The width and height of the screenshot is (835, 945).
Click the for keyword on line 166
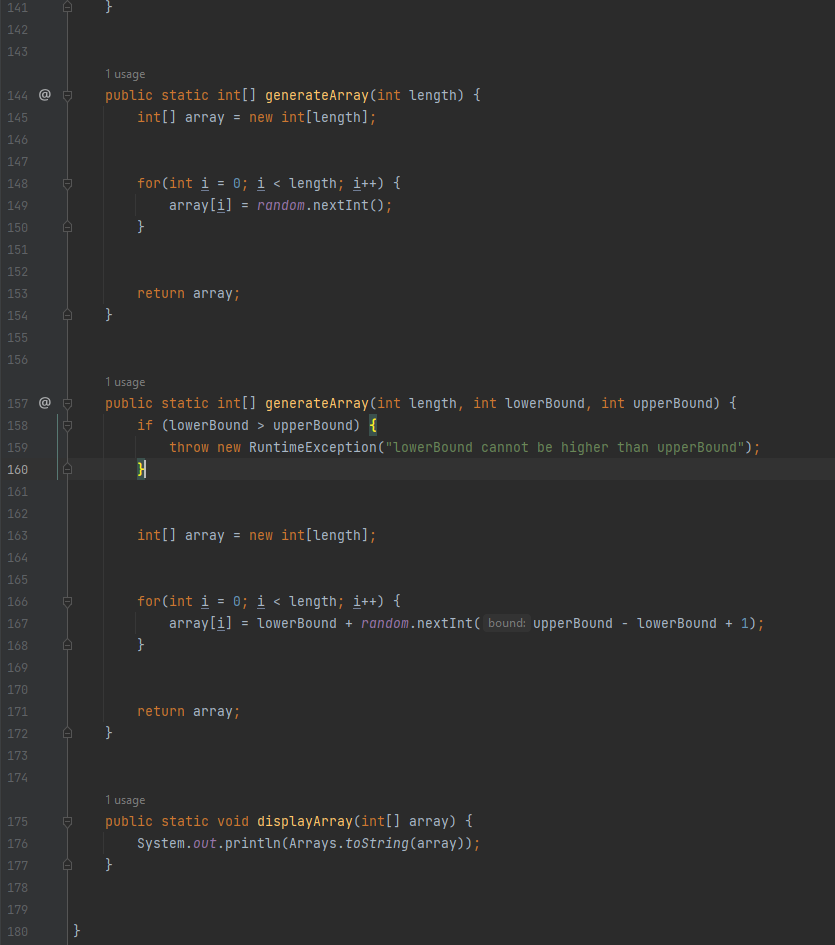tap(149, 601)
